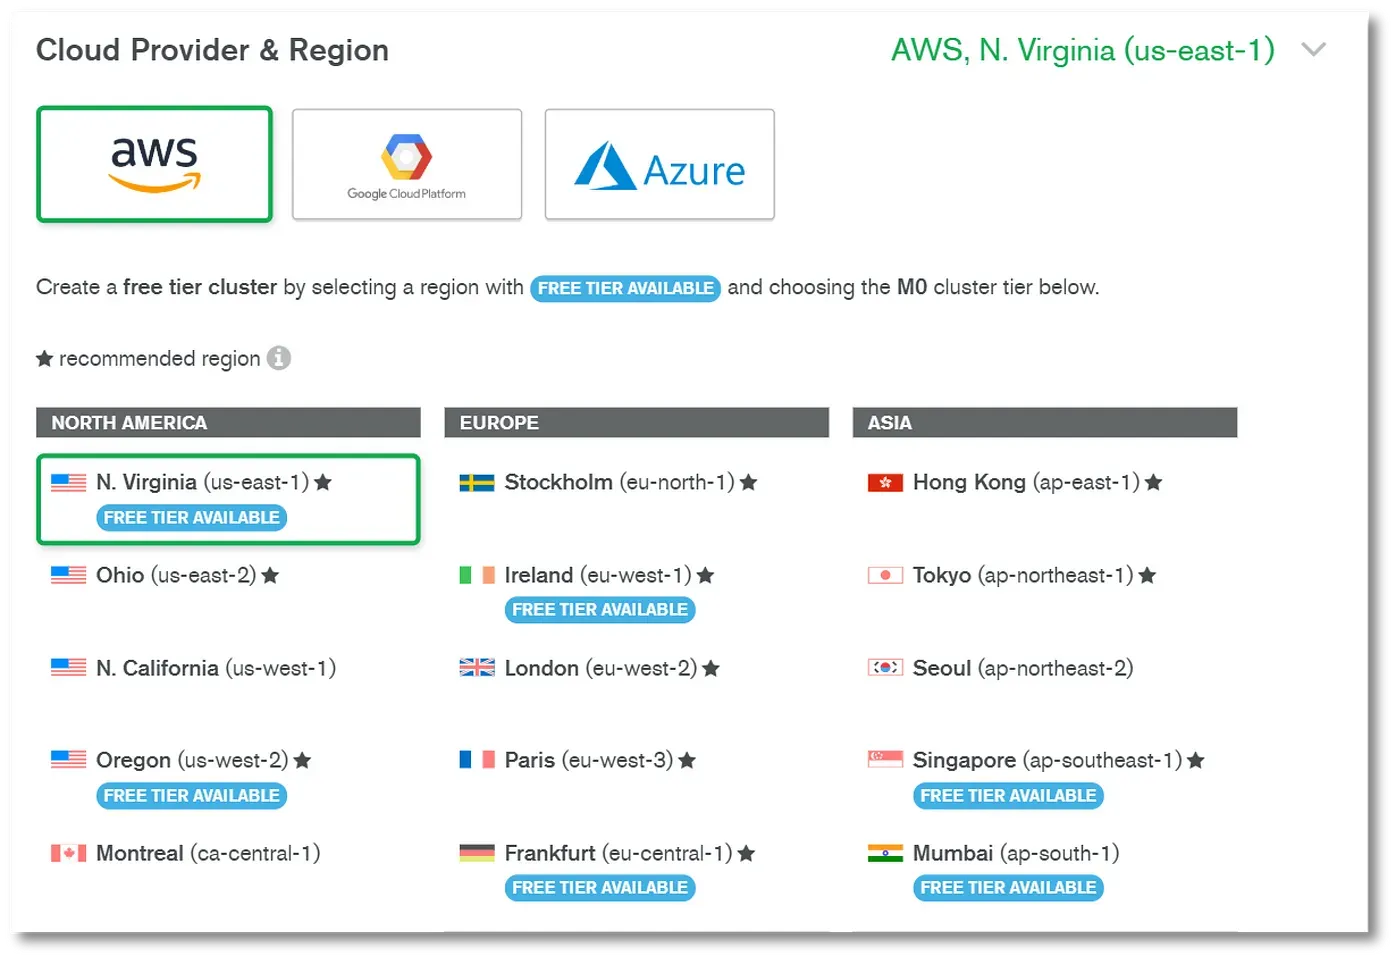Collapse the Cloud Provider & Region chevron
Image resolution: width=1400 pixels, height=958 pixels.
[x=1314, y=50]
